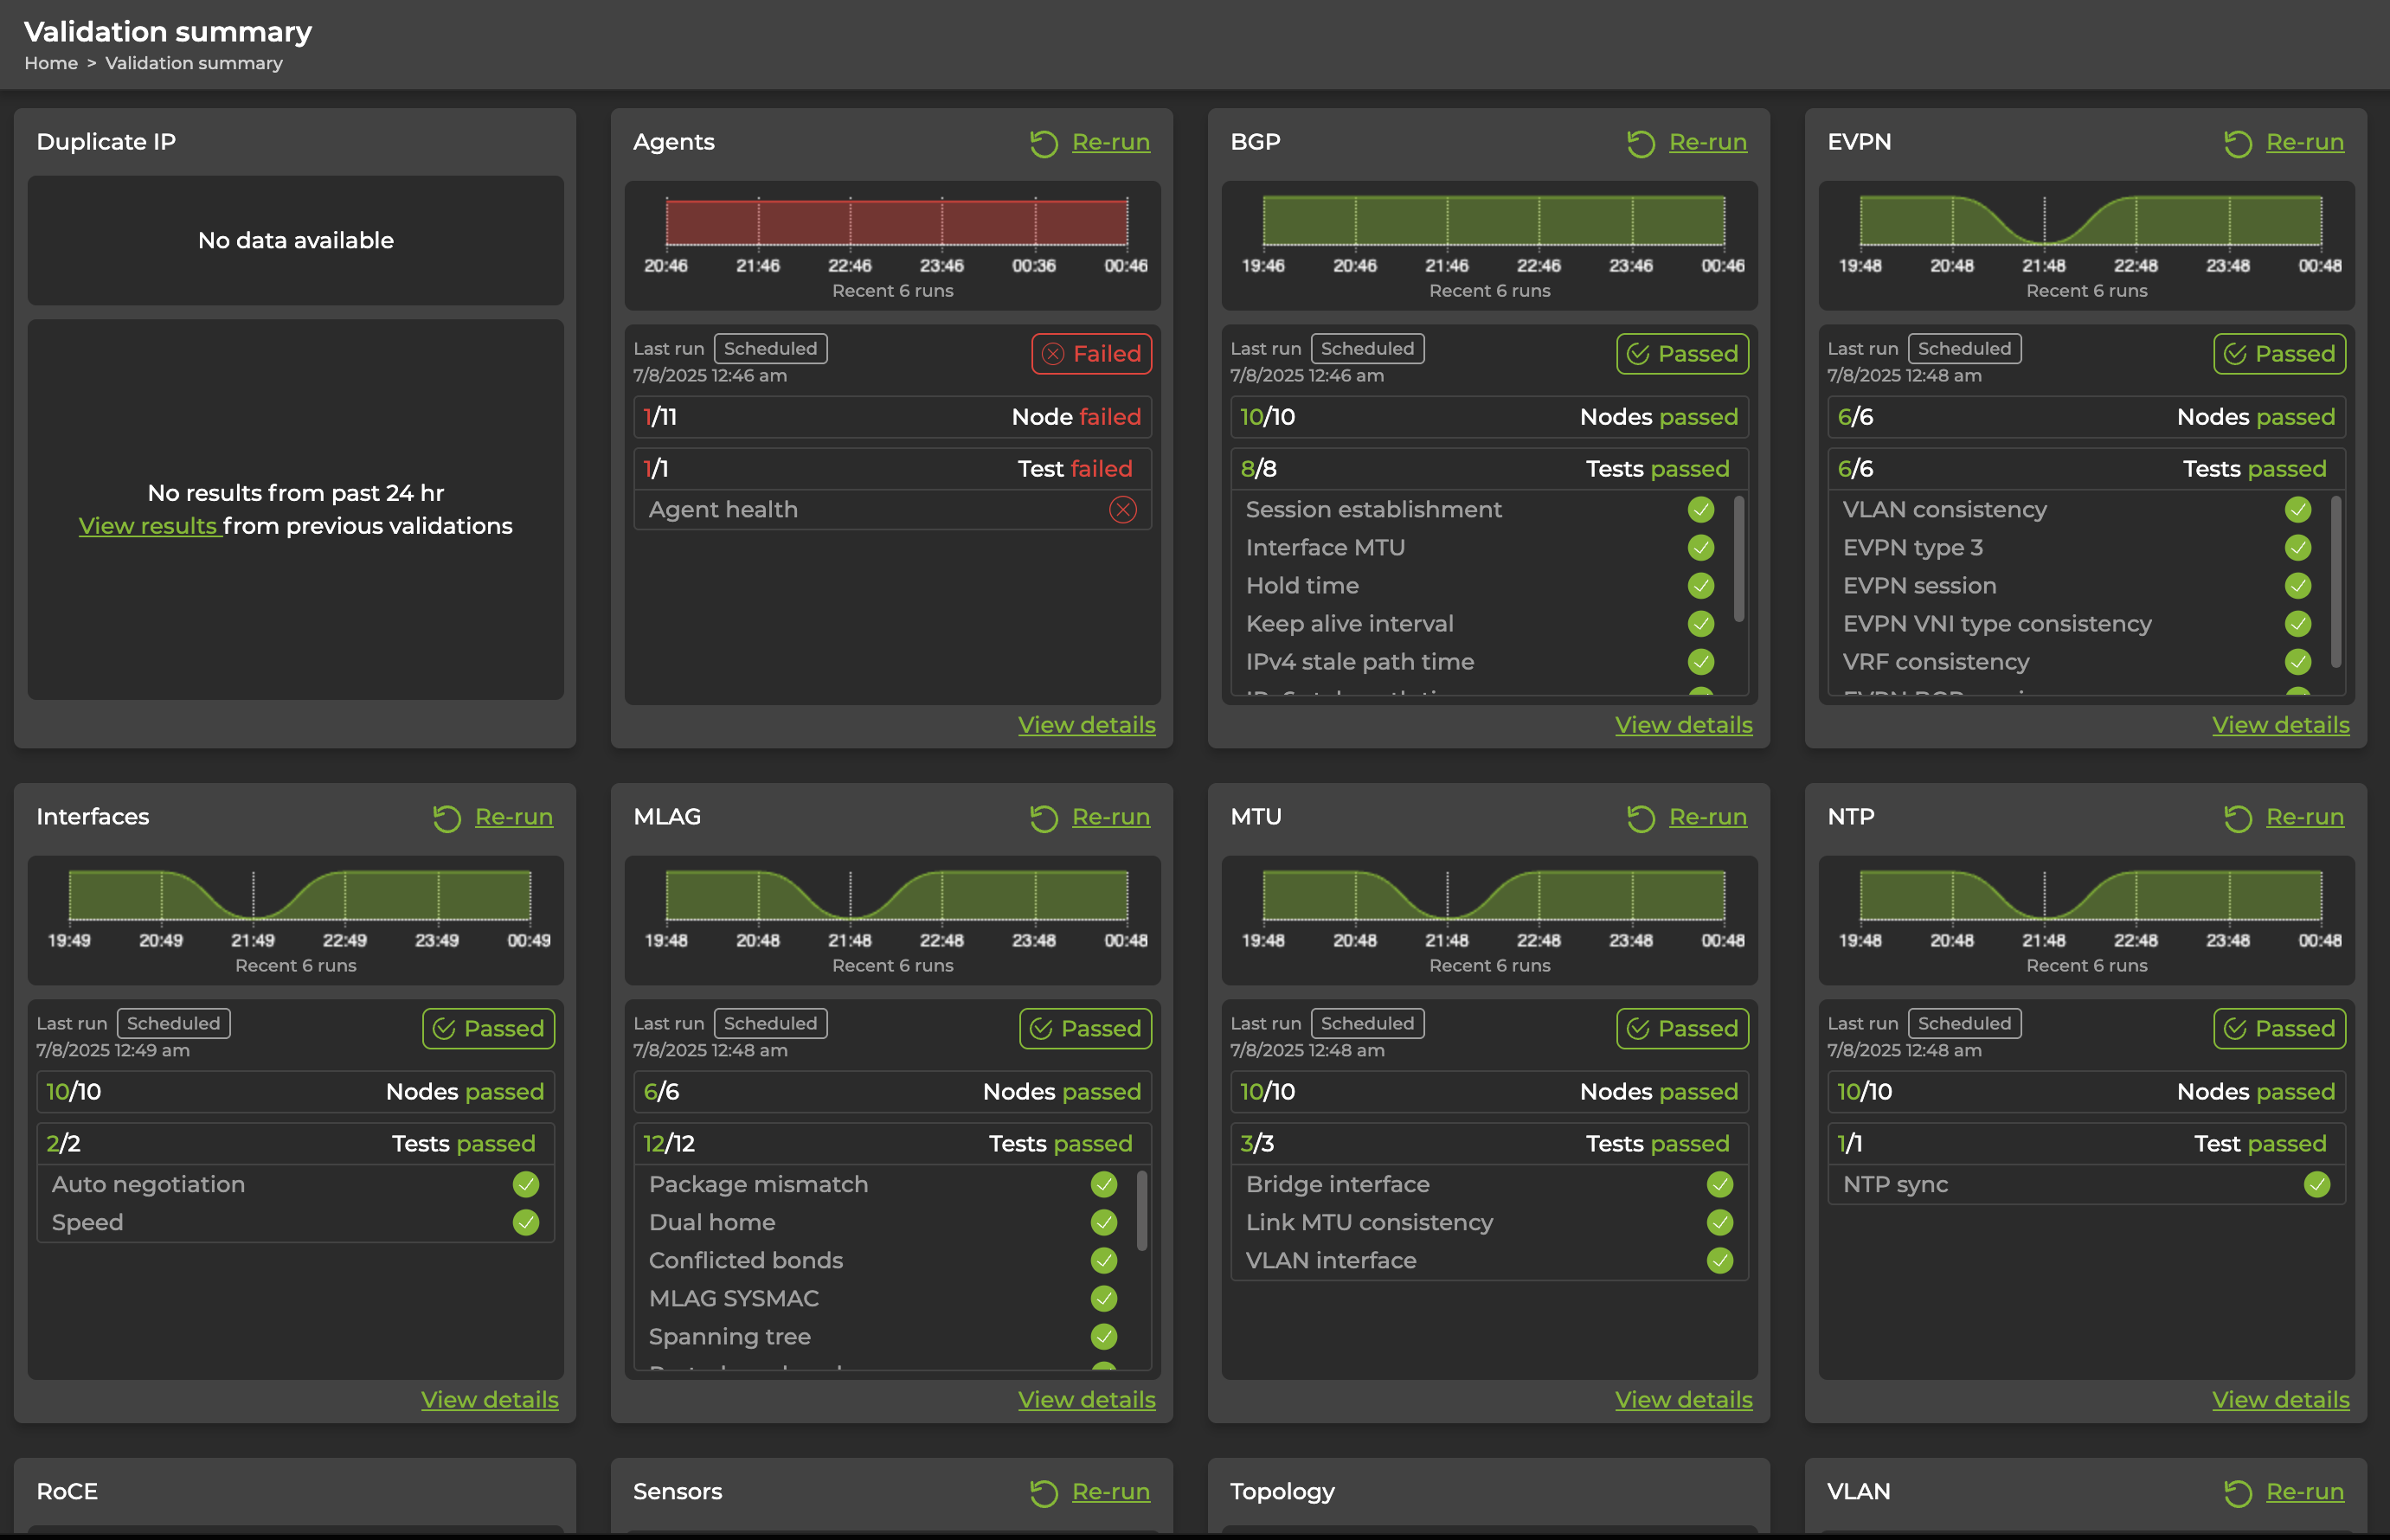Open View details for the MLAG card

click(1086, 1399)
